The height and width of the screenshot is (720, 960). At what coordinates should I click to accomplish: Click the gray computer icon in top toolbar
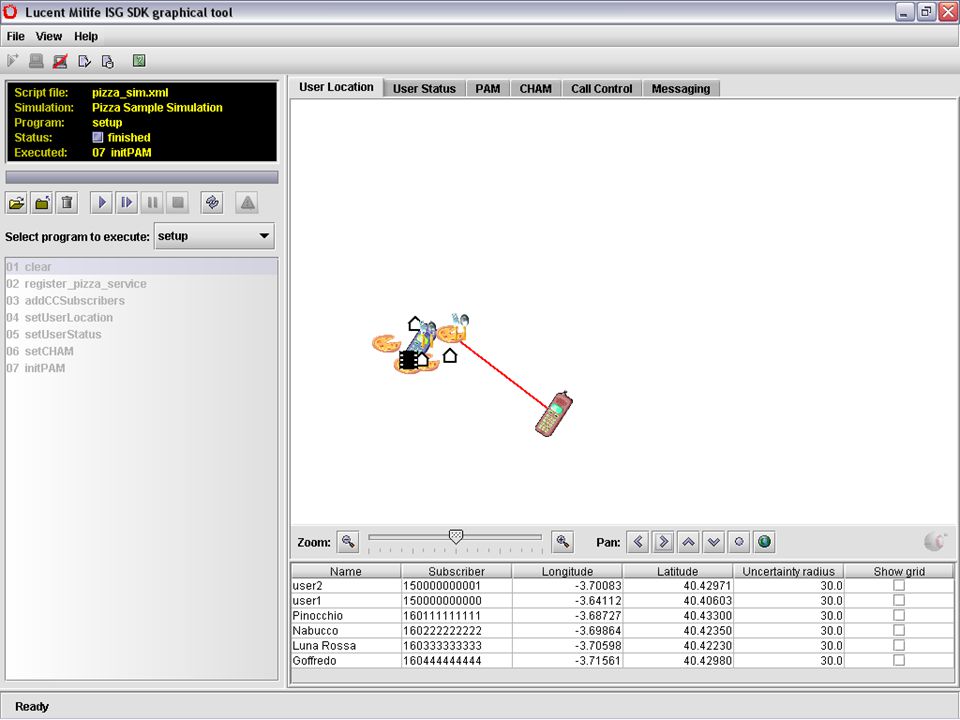pyautogui.click(x=36, y=61)
